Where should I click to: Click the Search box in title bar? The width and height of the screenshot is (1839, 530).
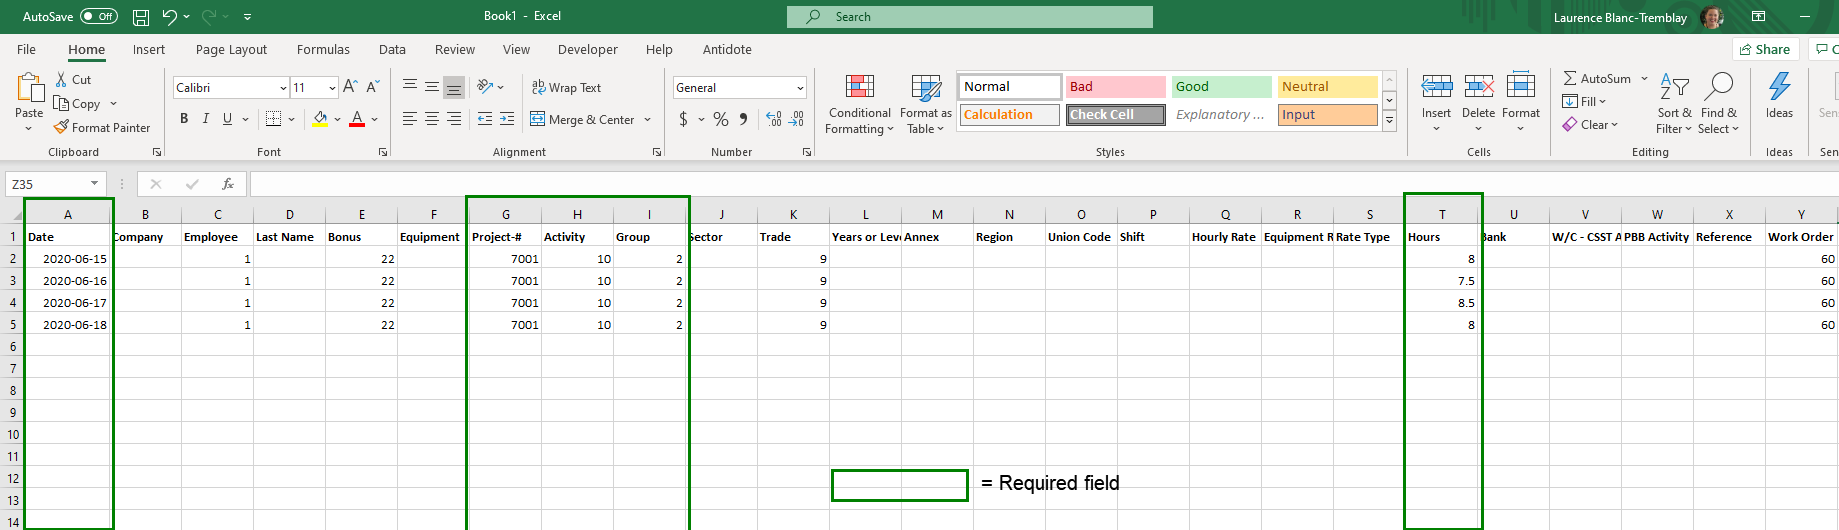coord(969,17)
